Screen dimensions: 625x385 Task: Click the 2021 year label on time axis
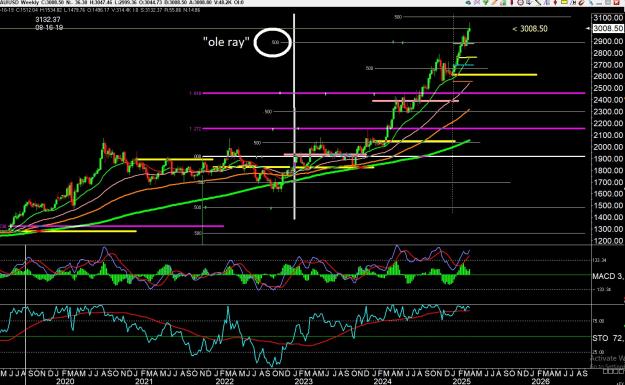pos(144,381)
